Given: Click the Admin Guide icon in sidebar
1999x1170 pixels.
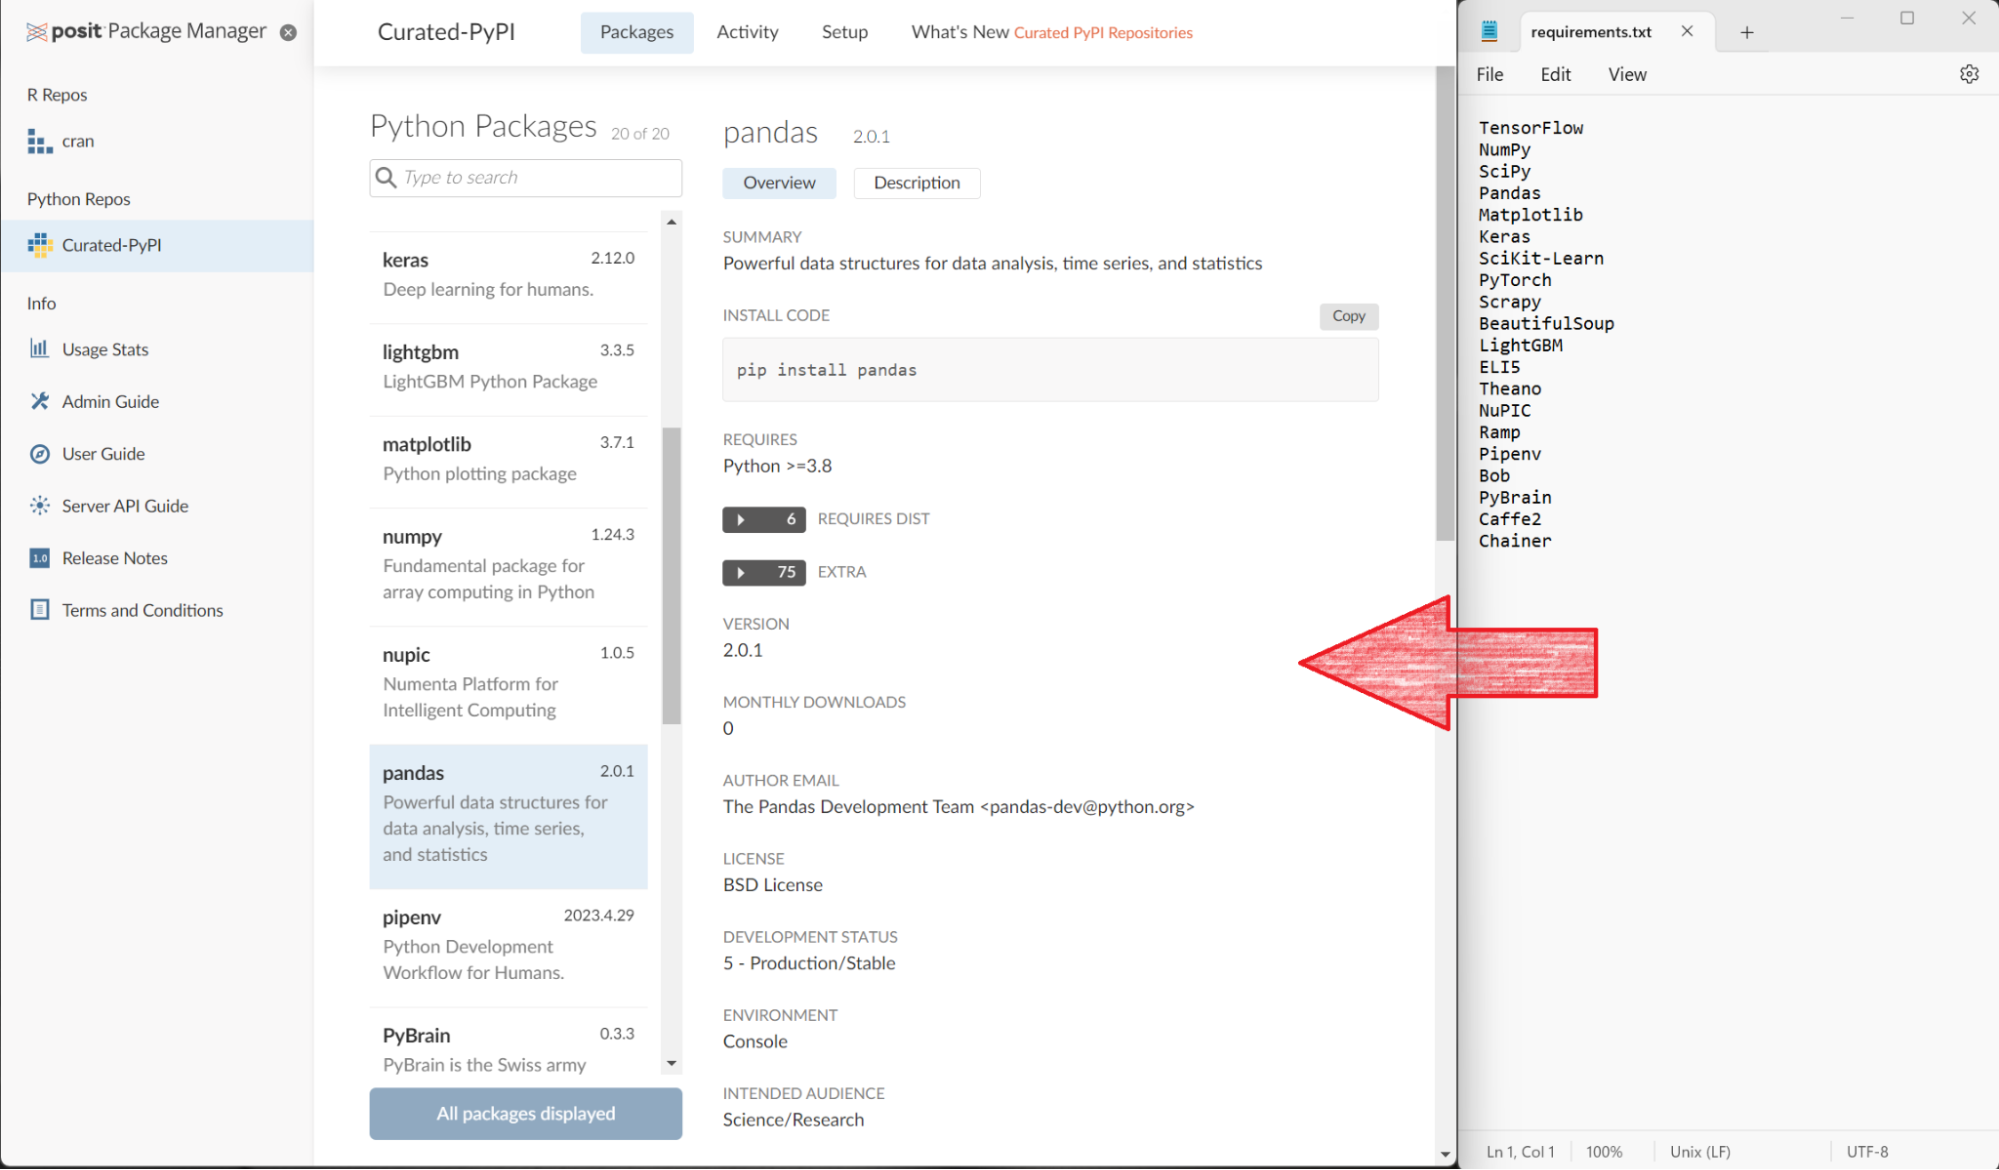Looking at the screenshot, I should coord(39,401).
